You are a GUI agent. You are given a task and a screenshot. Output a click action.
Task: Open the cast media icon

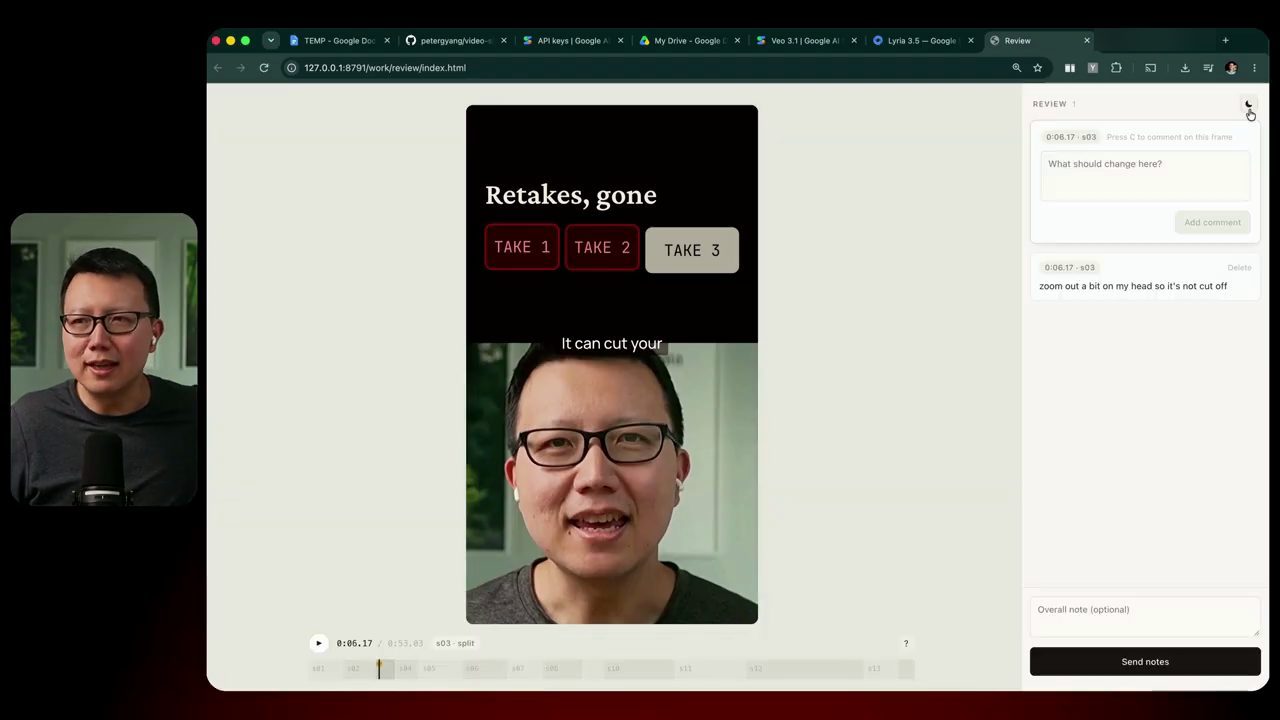[1150, 68]
